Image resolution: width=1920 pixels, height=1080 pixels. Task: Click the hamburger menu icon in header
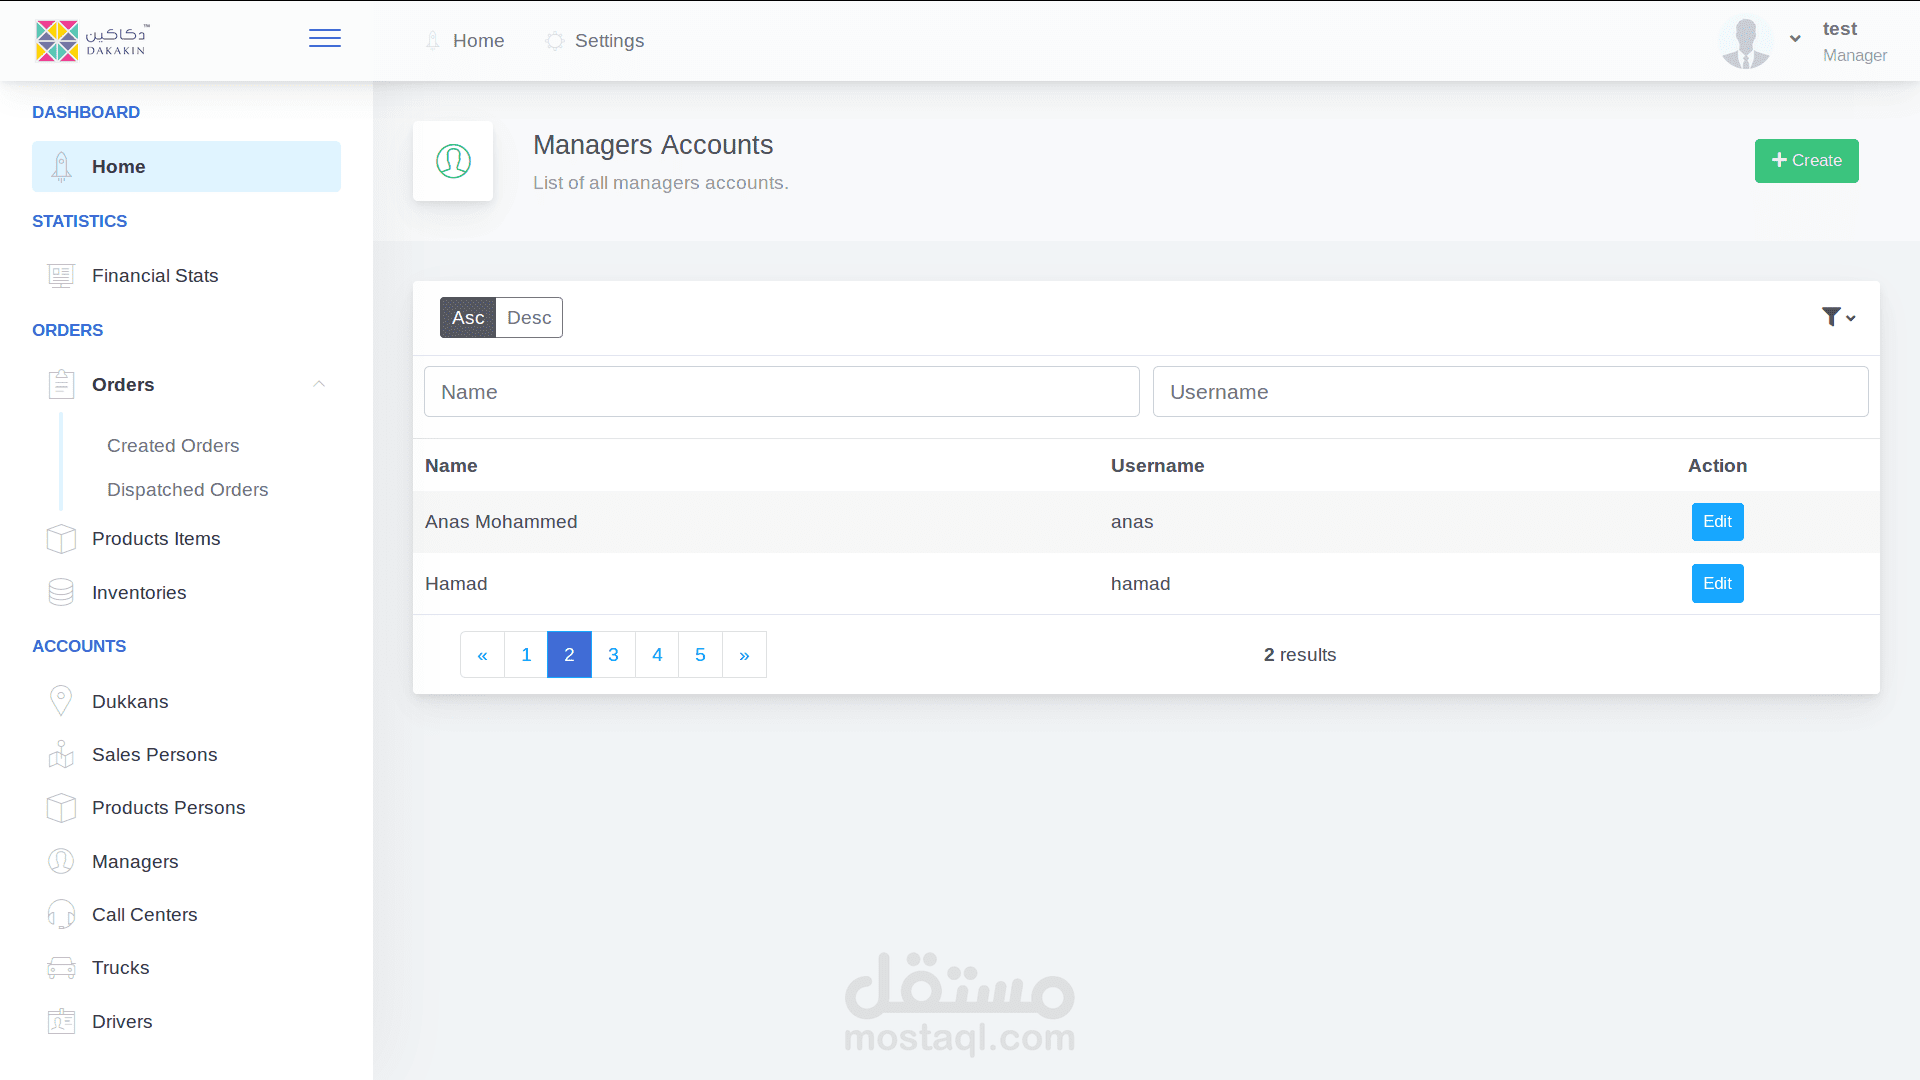point(324,38)
